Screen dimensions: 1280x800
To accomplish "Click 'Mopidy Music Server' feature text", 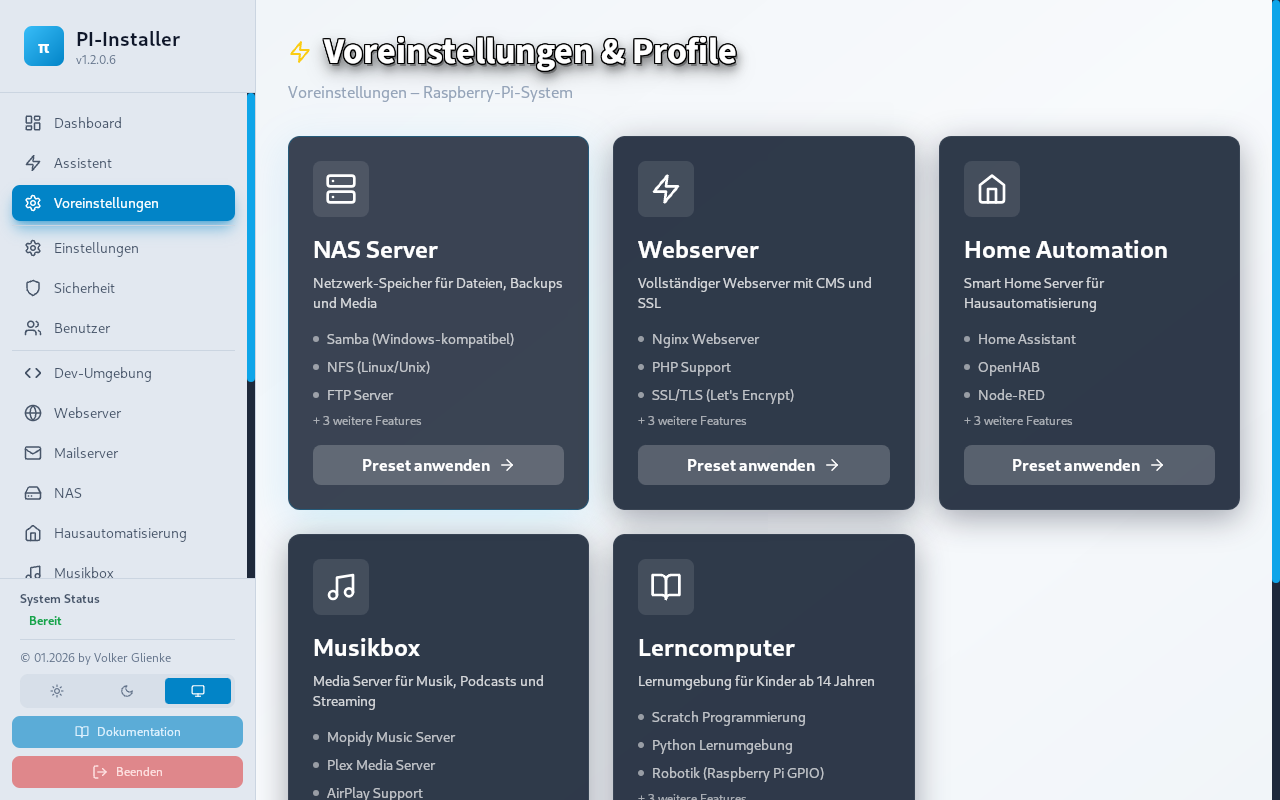I will tap(391, 737).
